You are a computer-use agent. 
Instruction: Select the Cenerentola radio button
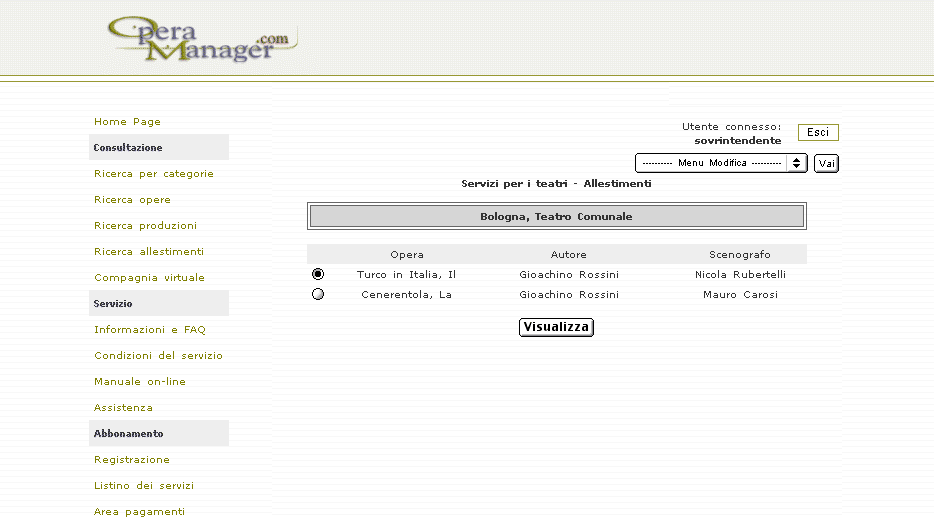[318, 294]
